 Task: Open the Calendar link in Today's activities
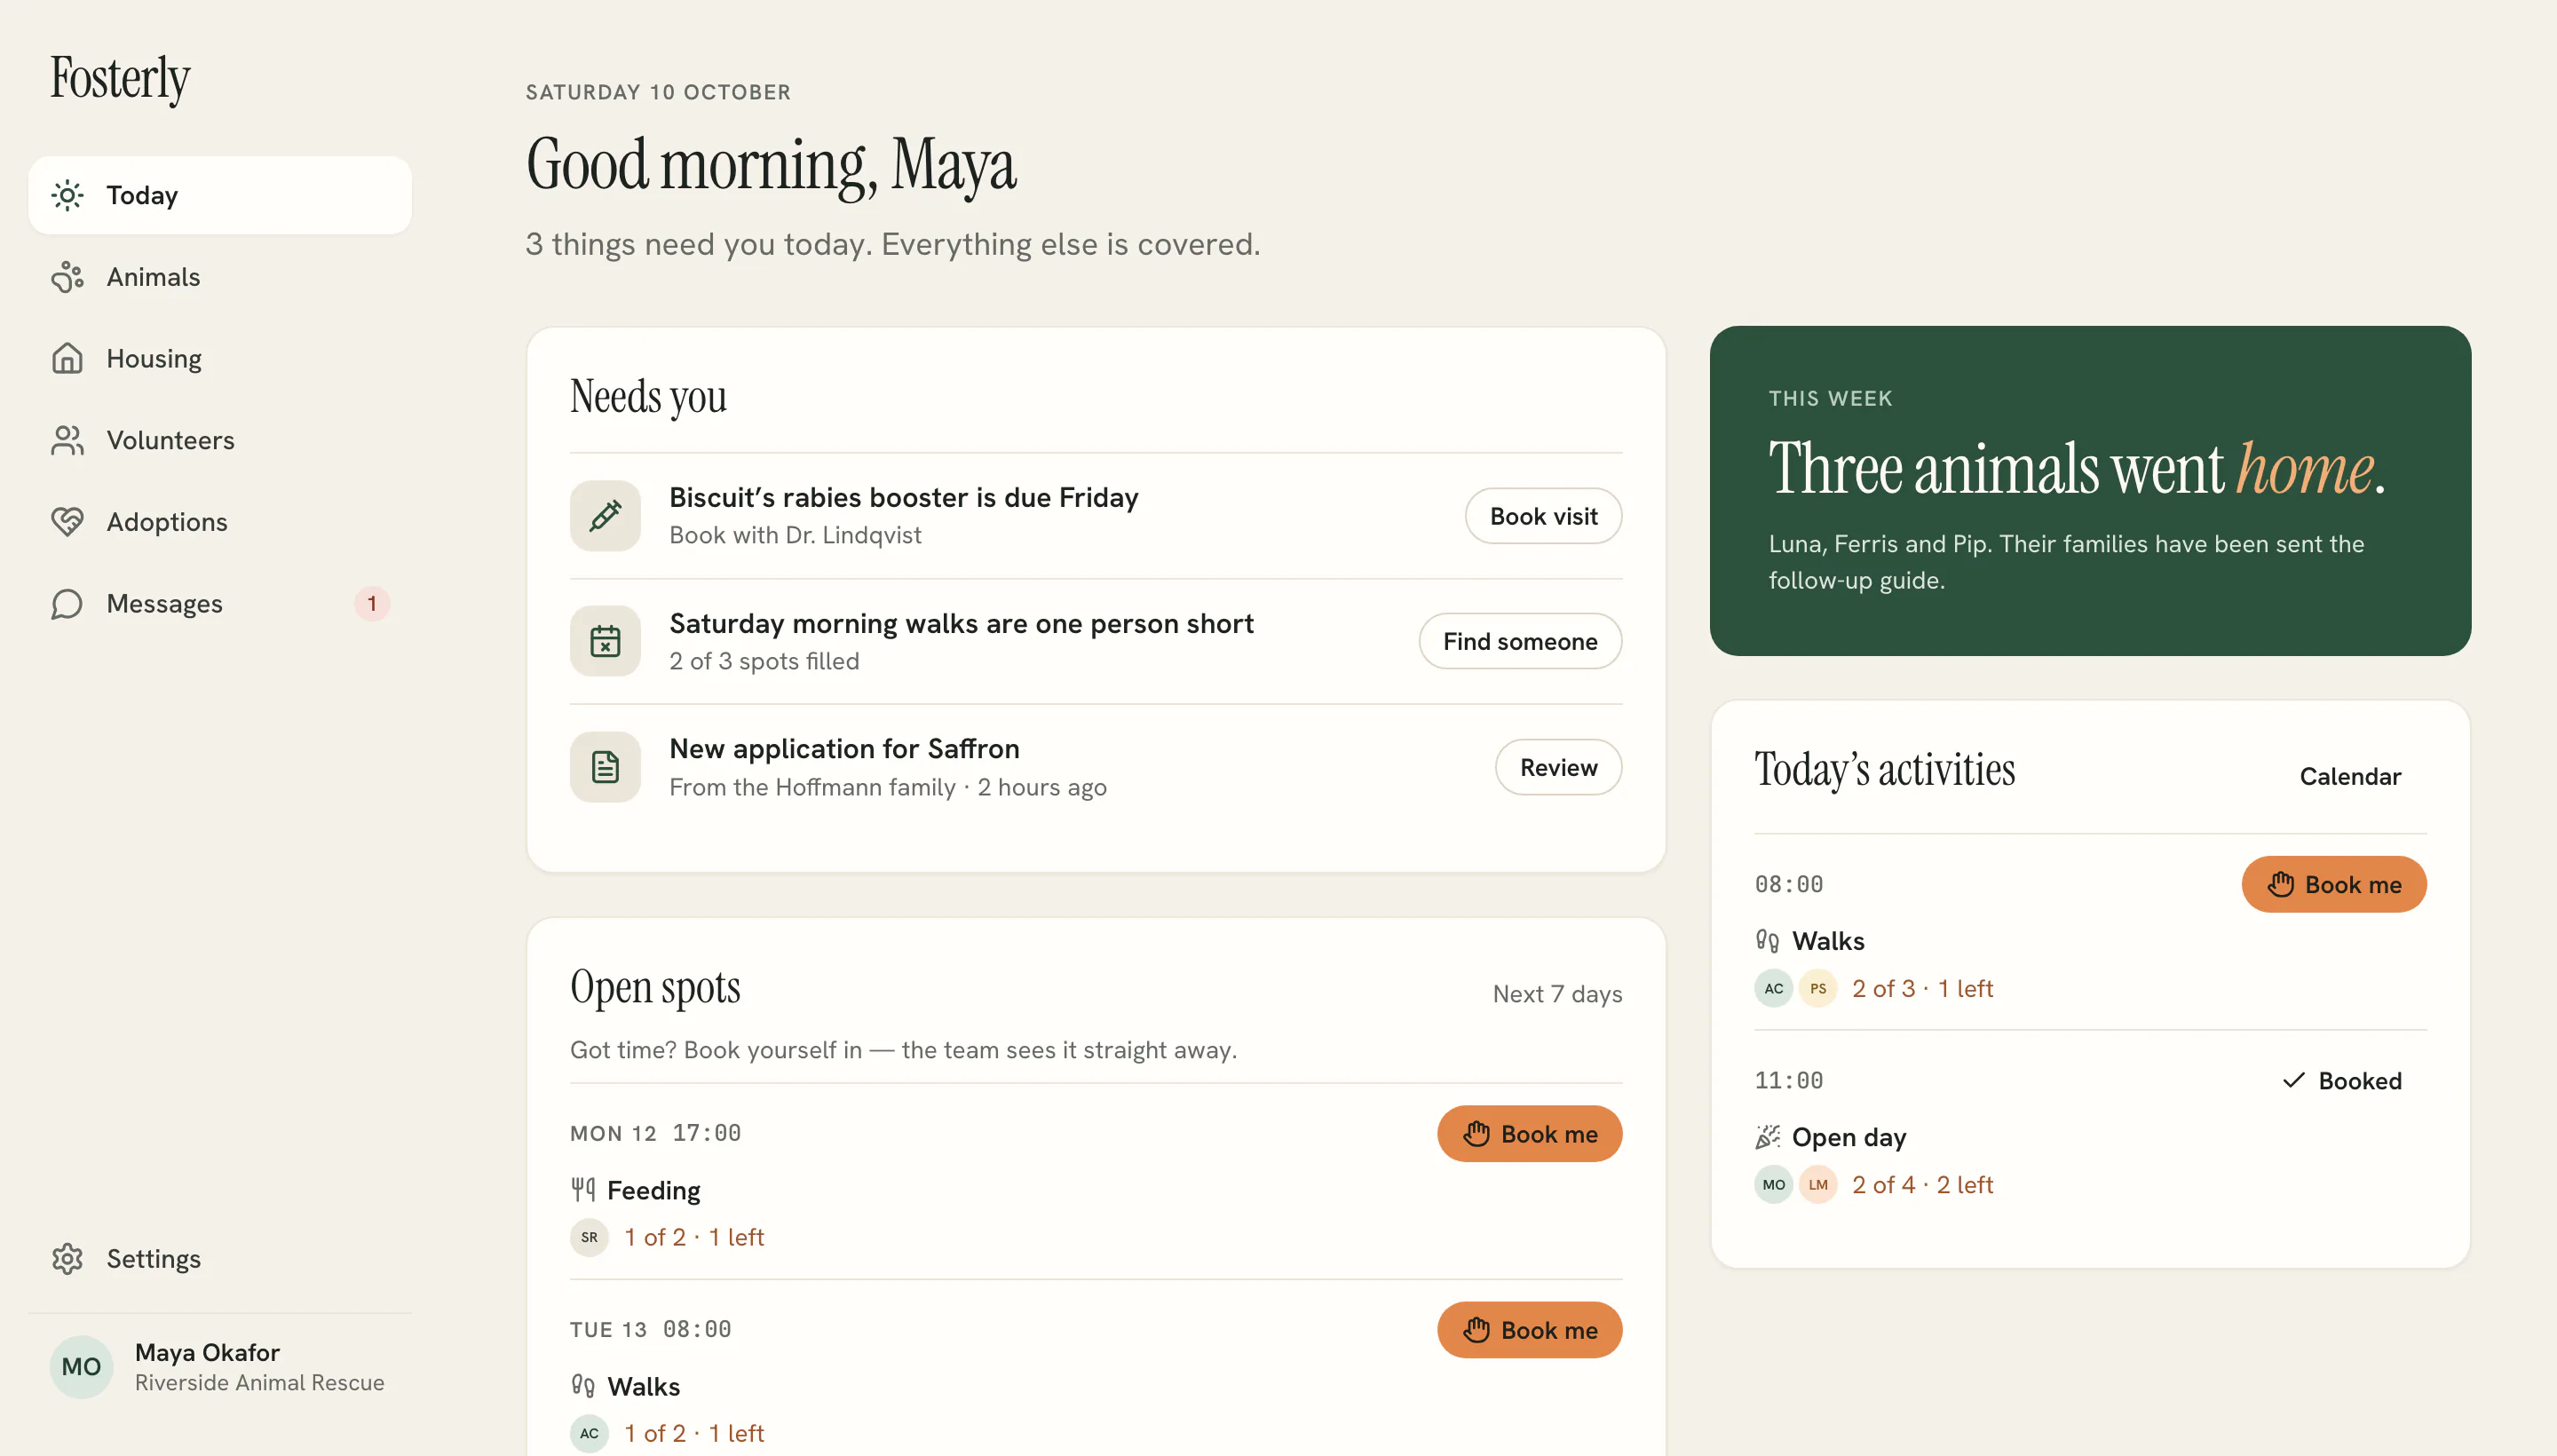tap(2350, 776)
